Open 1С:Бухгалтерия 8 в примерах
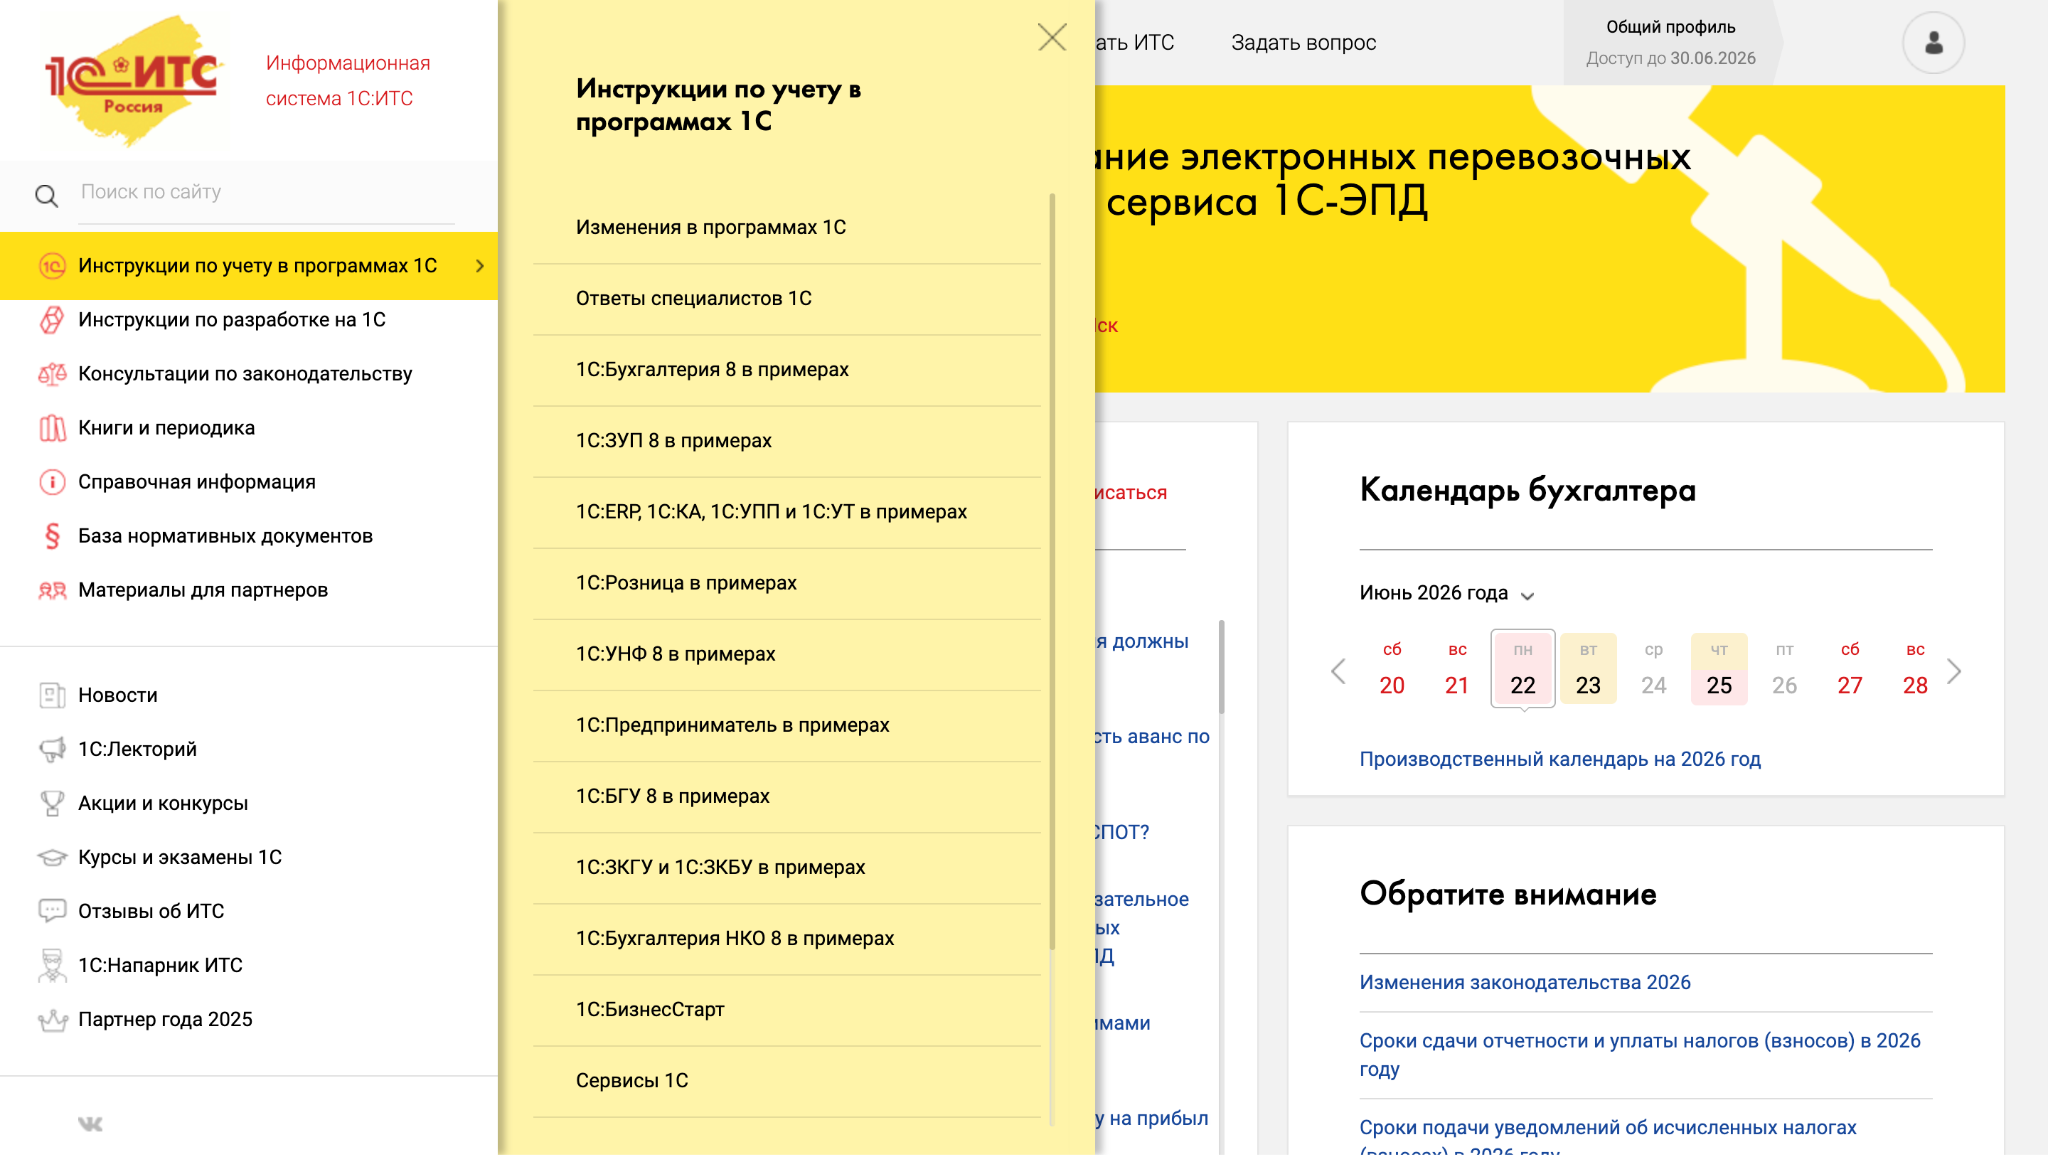The width and height of the screenshot is (2048, 1155). pyautogui.click(x=787, y=370)
